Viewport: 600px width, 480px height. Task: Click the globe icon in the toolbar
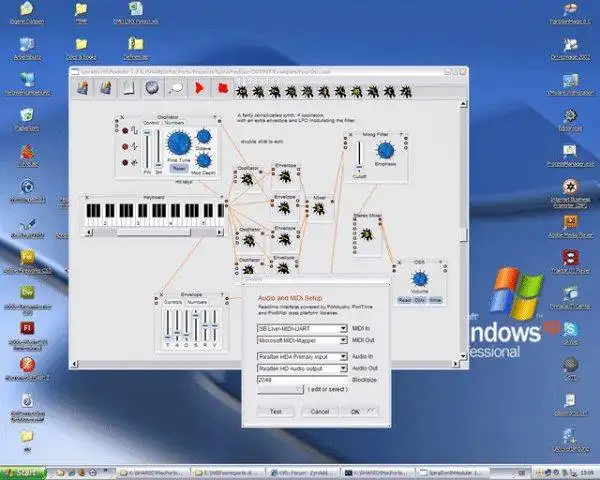click(152, 88)
